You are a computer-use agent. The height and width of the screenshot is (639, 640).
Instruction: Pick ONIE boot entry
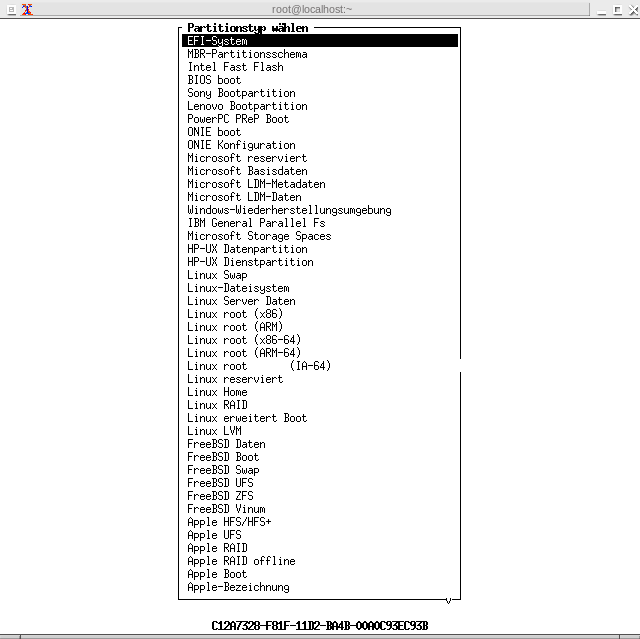[214, 132]
